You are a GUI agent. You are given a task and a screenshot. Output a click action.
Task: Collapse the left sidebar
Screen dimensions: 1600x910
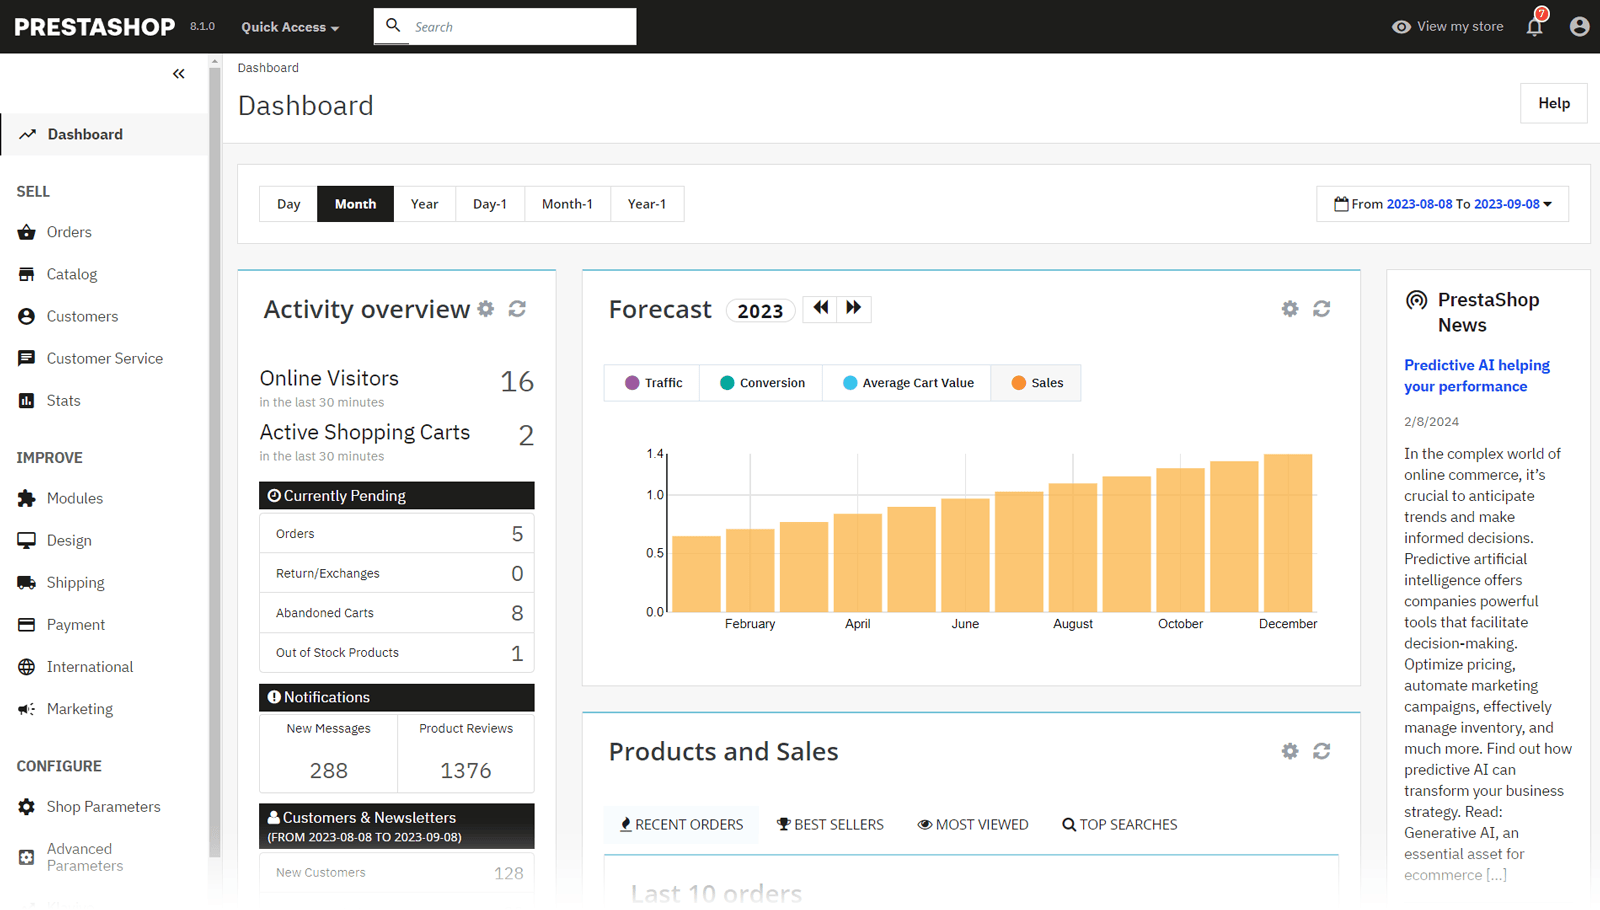pyautogui.click(x=179, y=73)
